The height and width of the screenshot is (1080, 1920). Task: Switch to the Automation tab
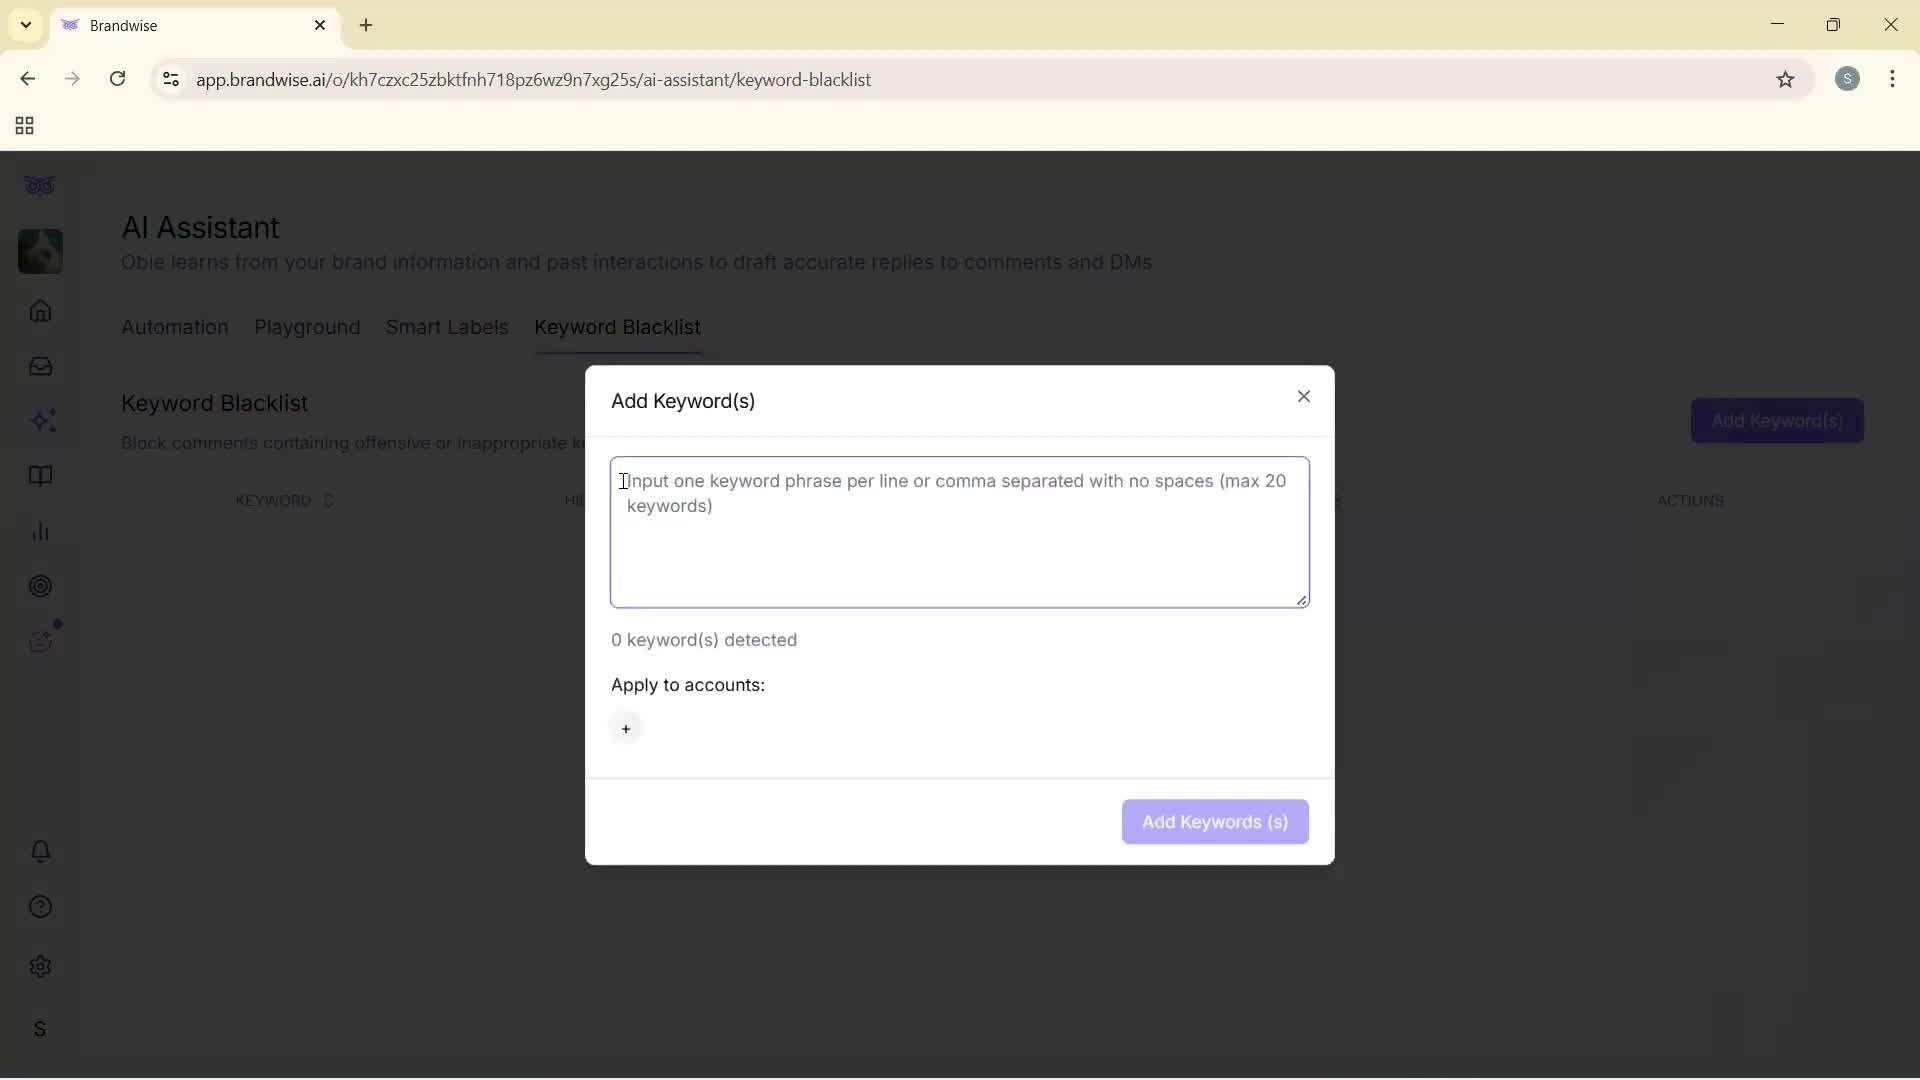coord(173,327)
